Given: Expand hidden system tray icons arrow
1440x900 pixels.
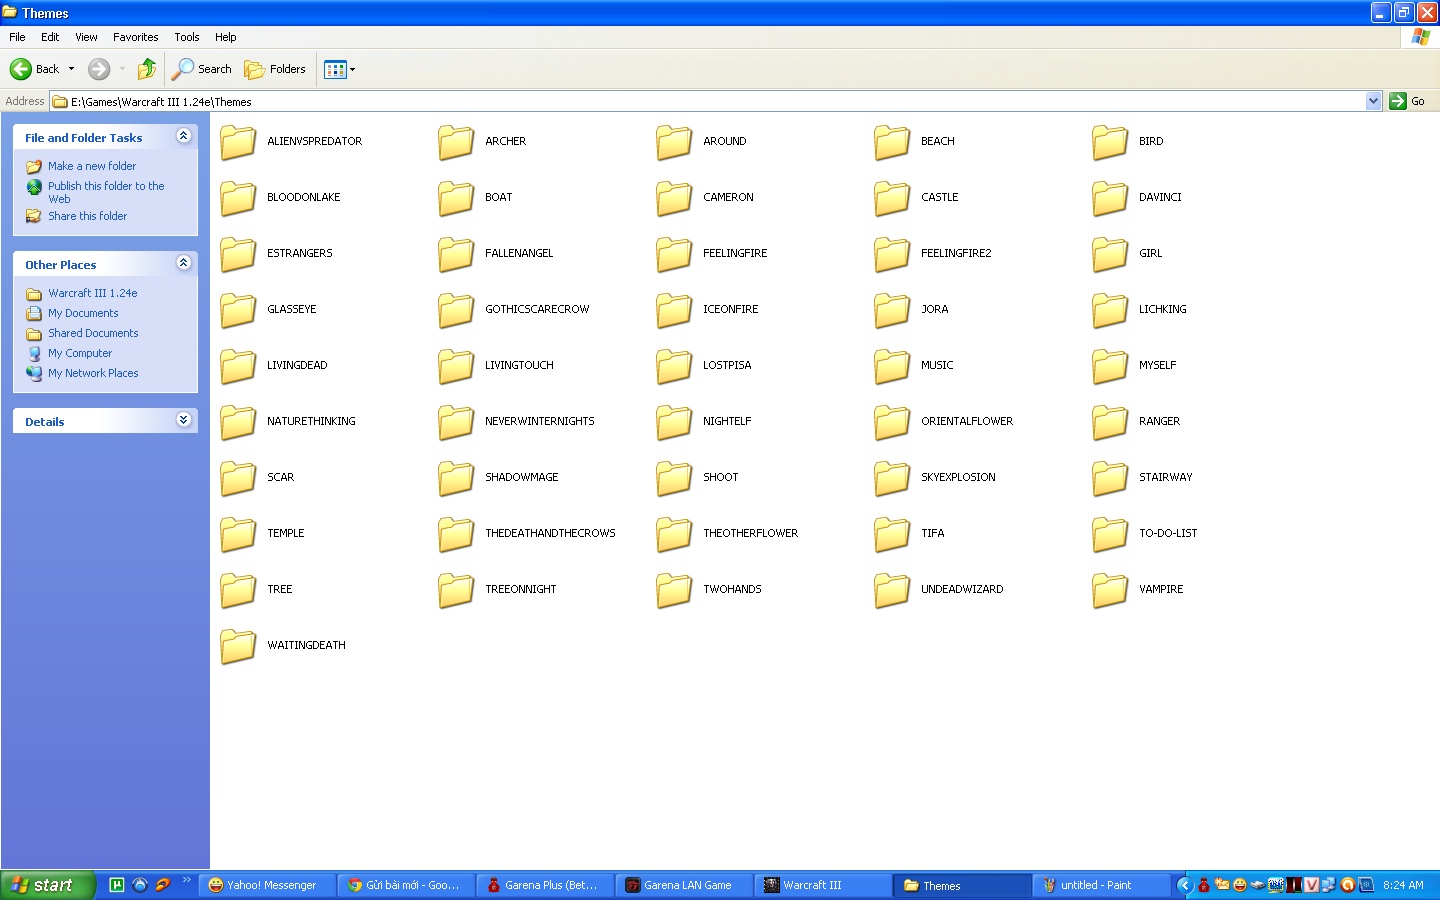Looking at the screenshot, I should pos(1185,885).
